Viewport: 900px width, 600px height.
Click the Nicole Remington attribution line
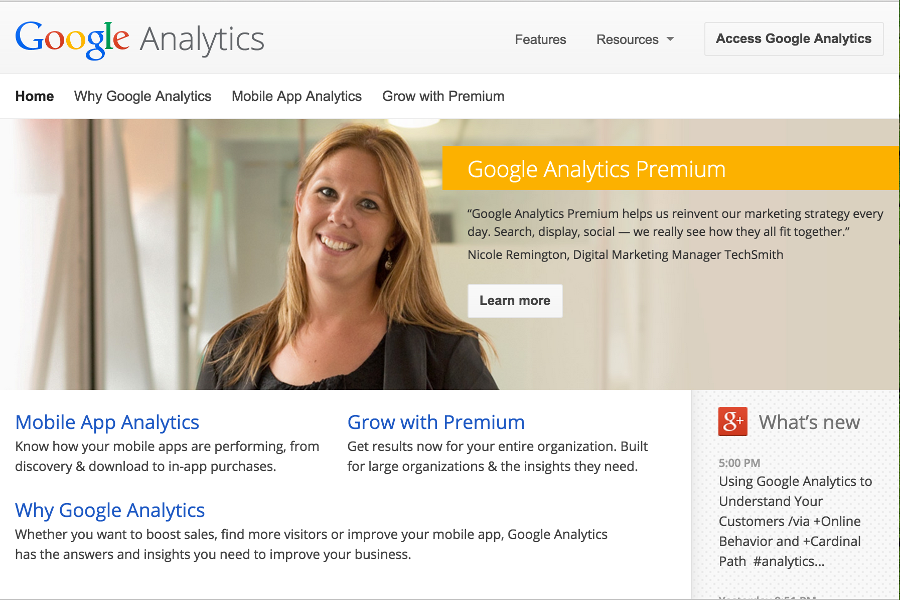pyautogui.click(x=625, y=255)
